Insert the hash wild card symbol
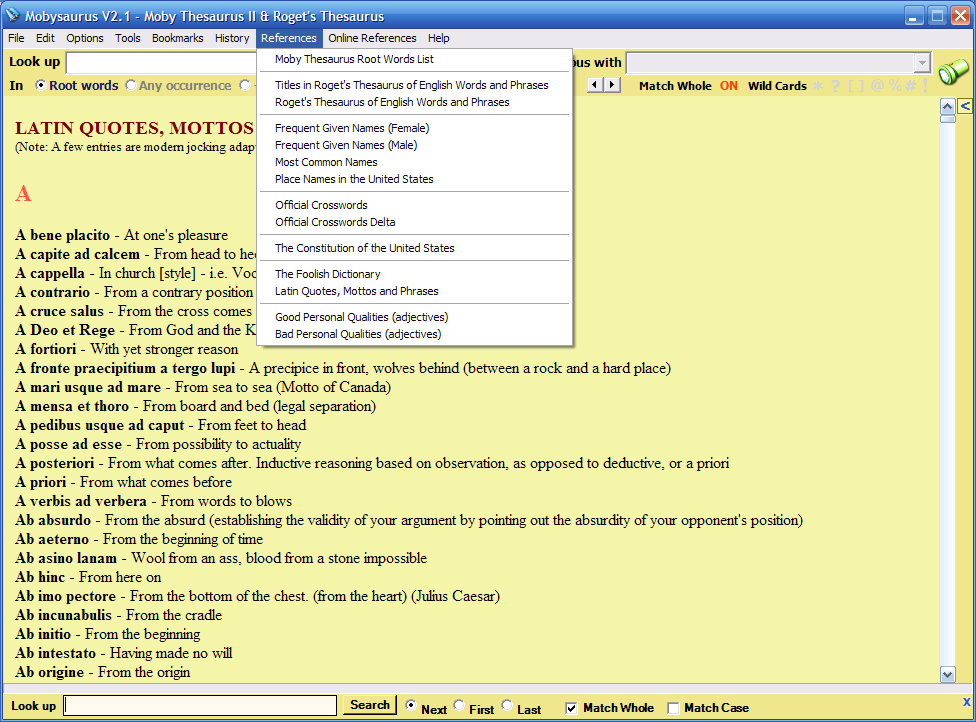The width and height of the screenshot is (976, 722). [911, 86]
